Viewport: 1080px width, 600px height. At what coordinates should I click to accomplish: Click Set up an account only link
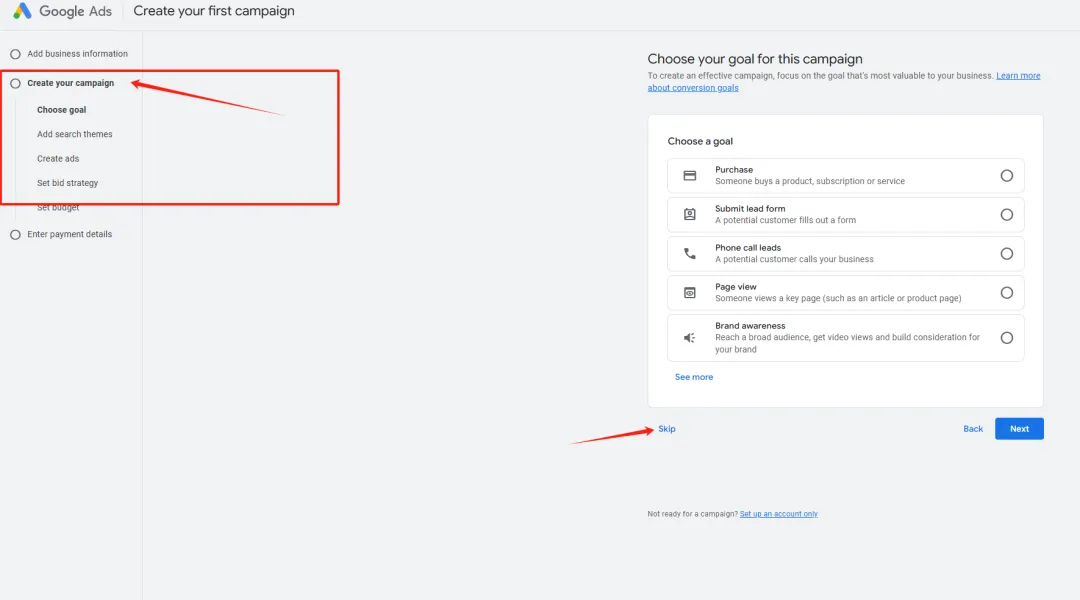pyautogui.click(x=778, y=514)
